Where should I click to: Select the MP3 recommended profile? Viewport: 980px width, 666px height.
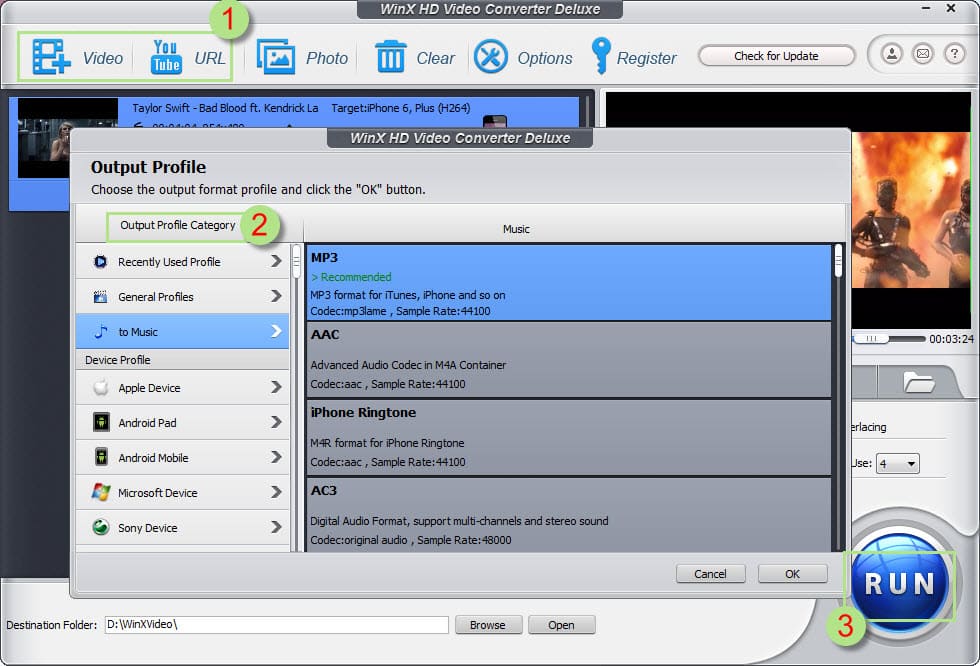pyautogui.click(x=569, y=283)
